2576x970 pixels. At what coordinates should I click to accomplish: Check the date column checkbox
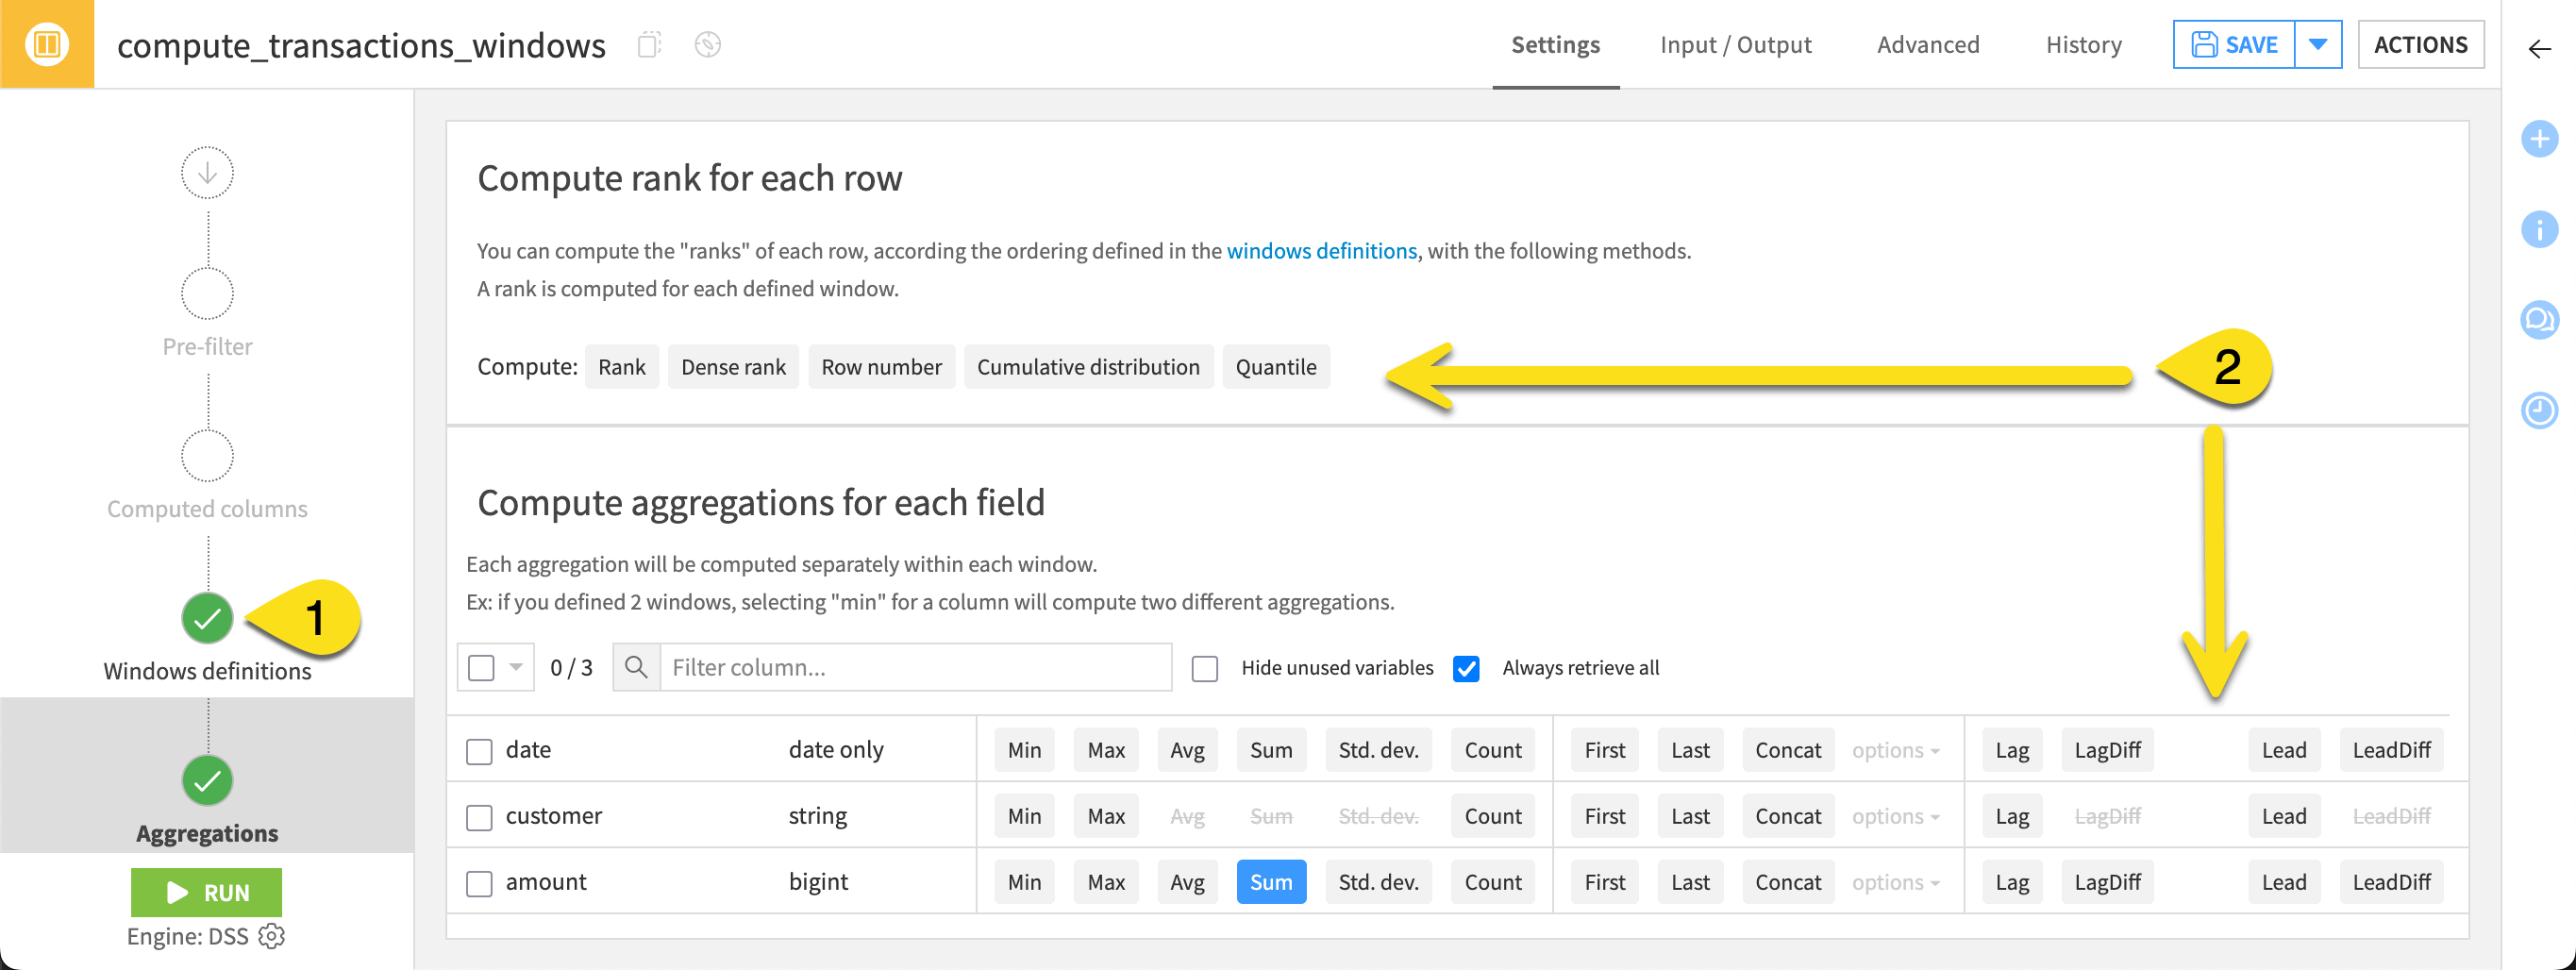pyautogui.click(x=479, y=751)
